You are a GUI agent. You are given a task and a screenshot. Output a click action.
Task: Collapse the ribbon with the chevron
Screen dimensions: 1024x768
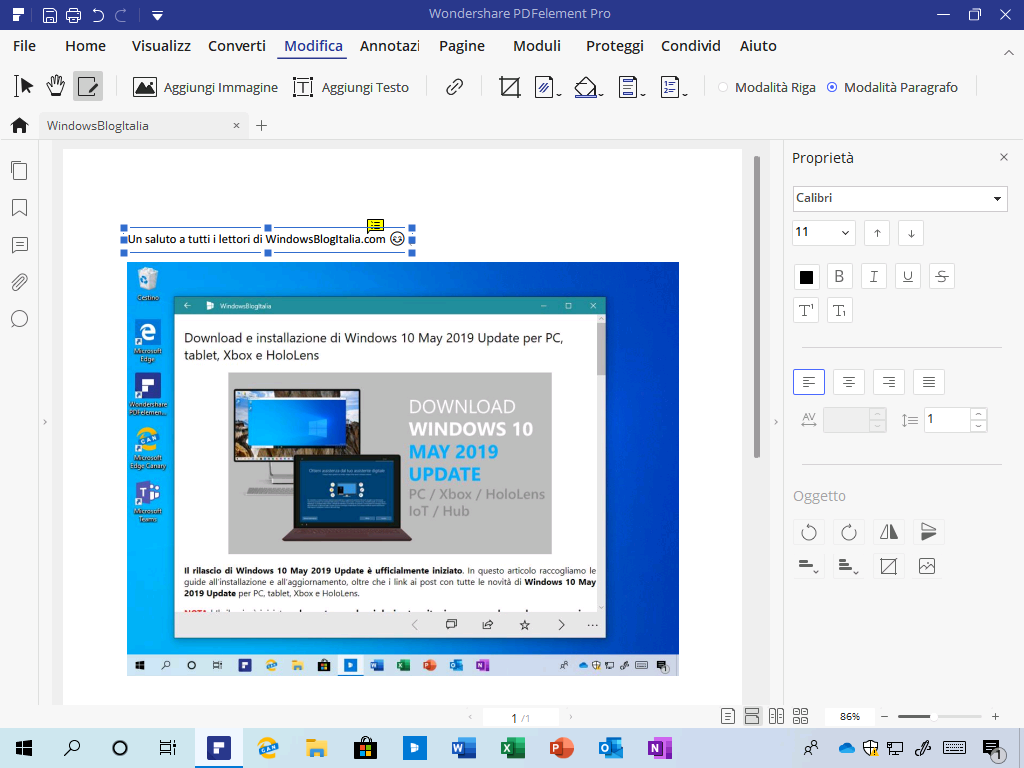click(x=1008, y=52)
